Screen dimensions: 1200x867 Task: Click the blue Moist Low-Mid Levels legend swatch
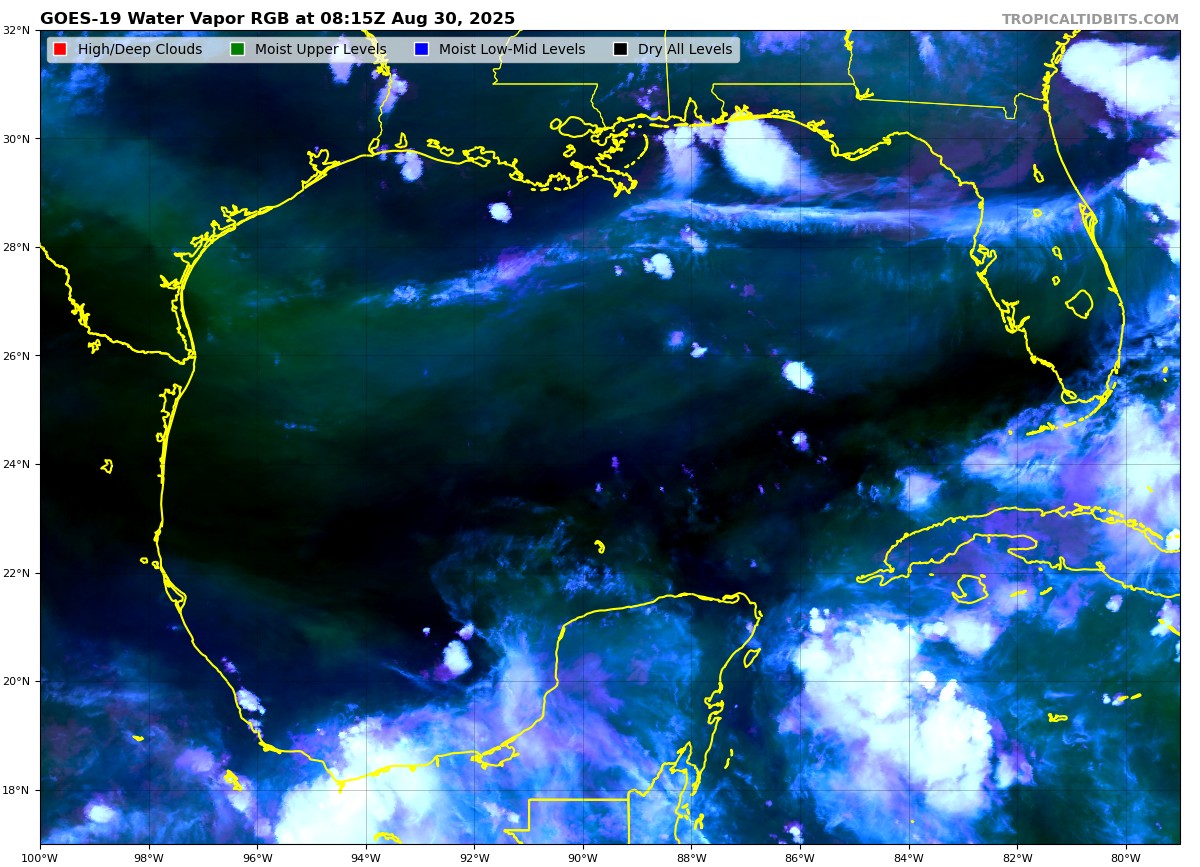[x=421, y=49]
